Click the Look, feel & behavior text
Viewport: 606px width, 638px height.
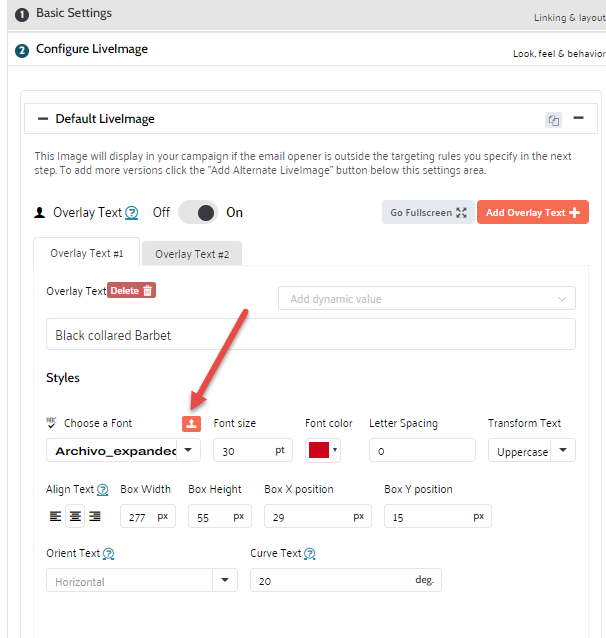(559, 54)
